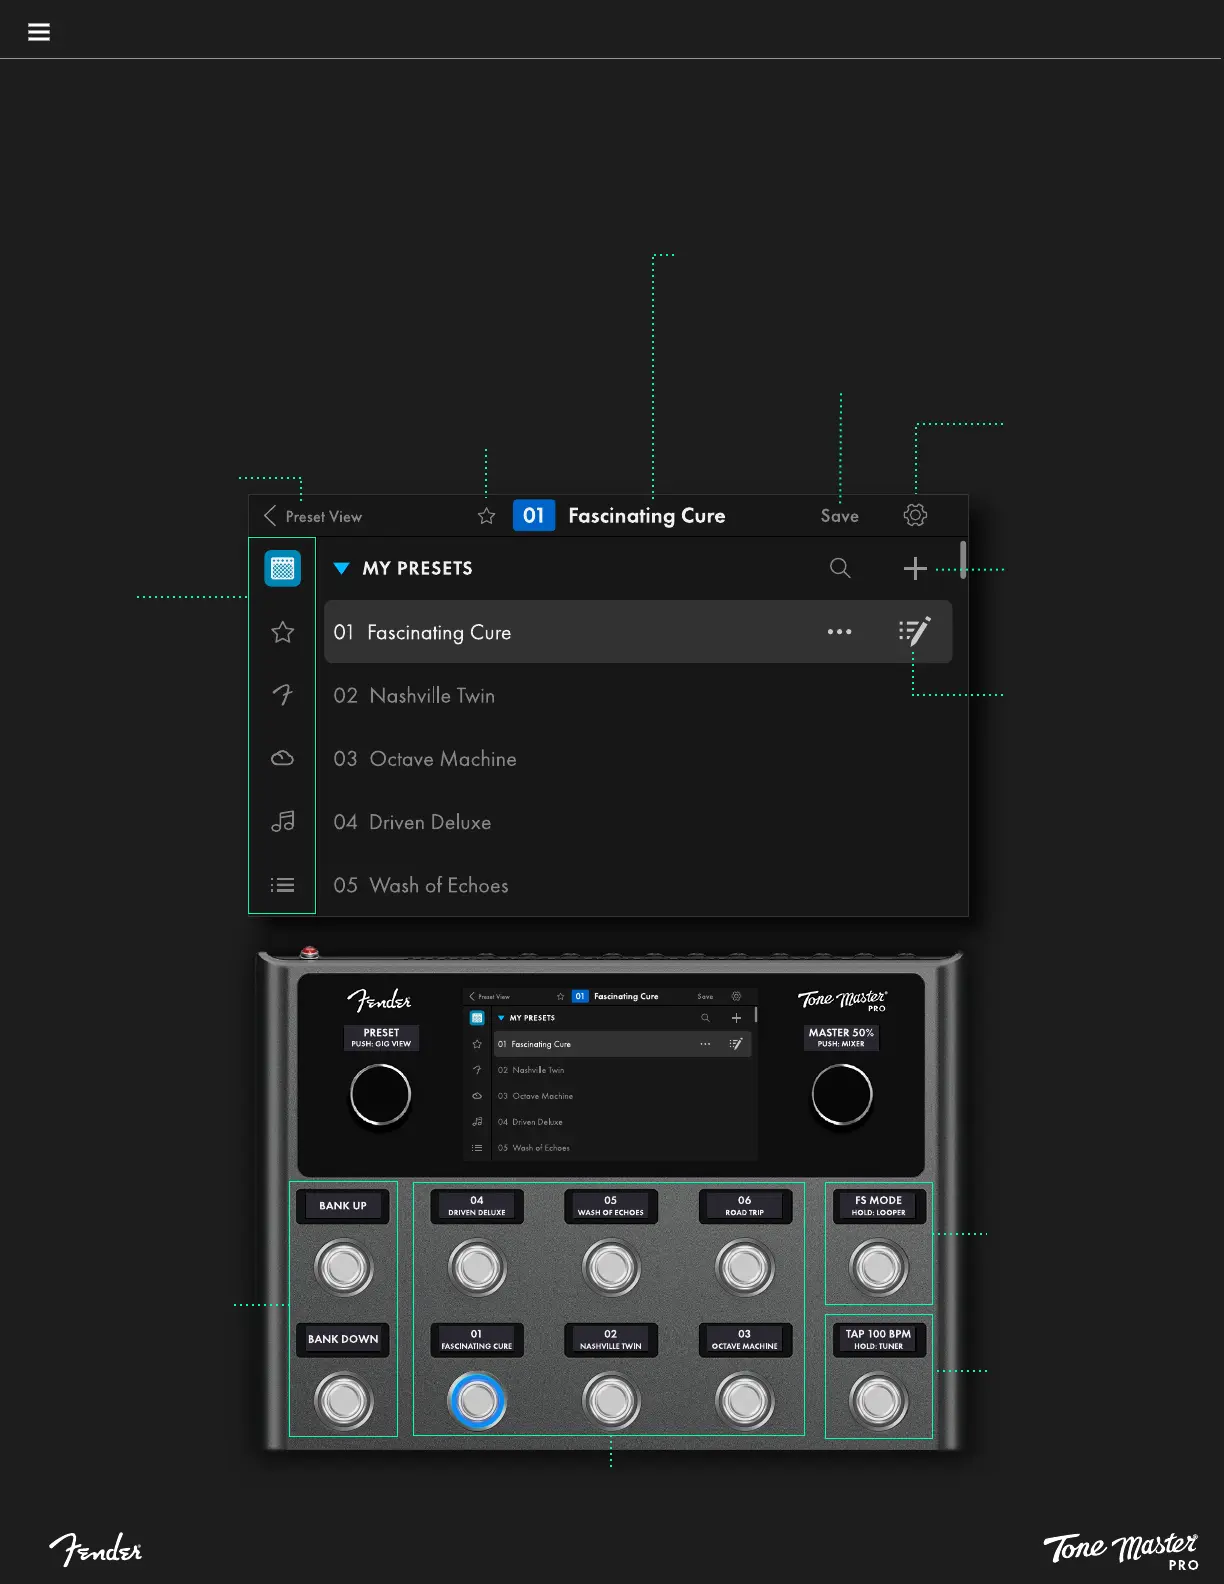Click the preset list scrollbar
Viewport: 1224px width, 1584px height.
[x=963, y=560]
